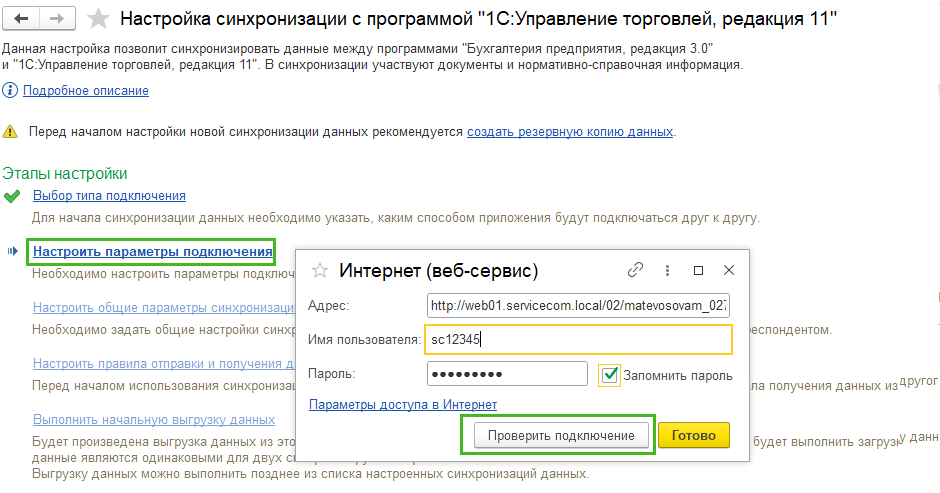
Task: Click the yellow Готово button
Action: pyautogui.click(x=694, y=435)
